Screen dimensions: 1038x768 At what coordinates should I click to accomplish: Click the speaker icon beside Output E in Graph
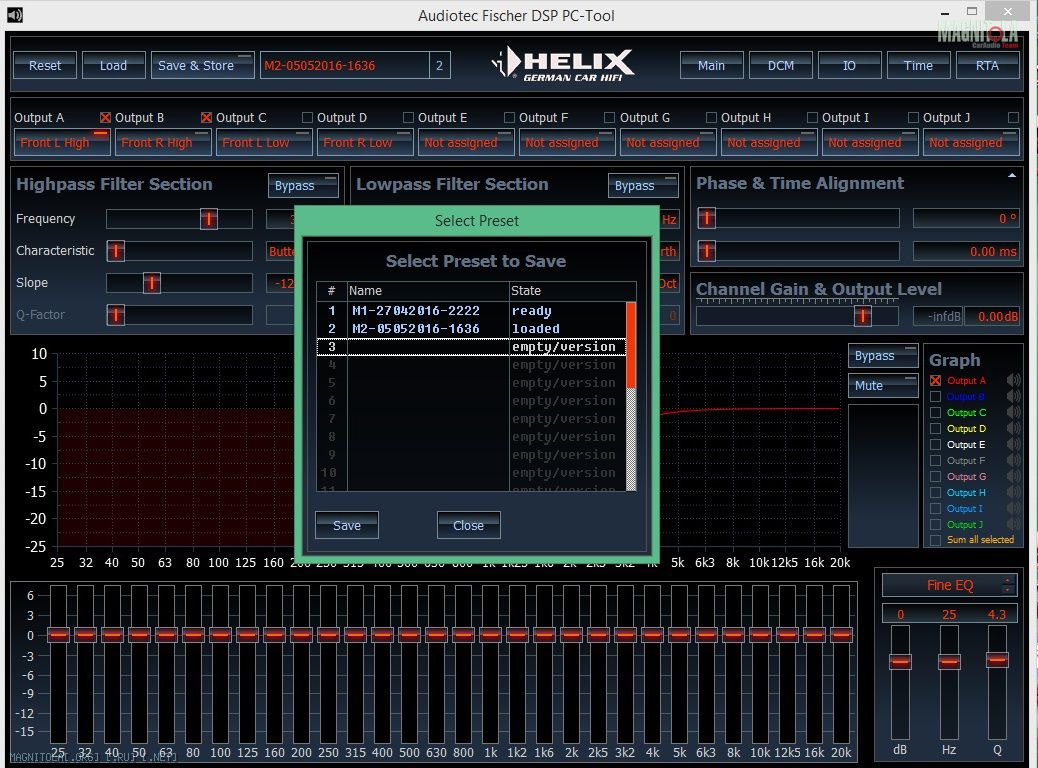point(1013,445)
